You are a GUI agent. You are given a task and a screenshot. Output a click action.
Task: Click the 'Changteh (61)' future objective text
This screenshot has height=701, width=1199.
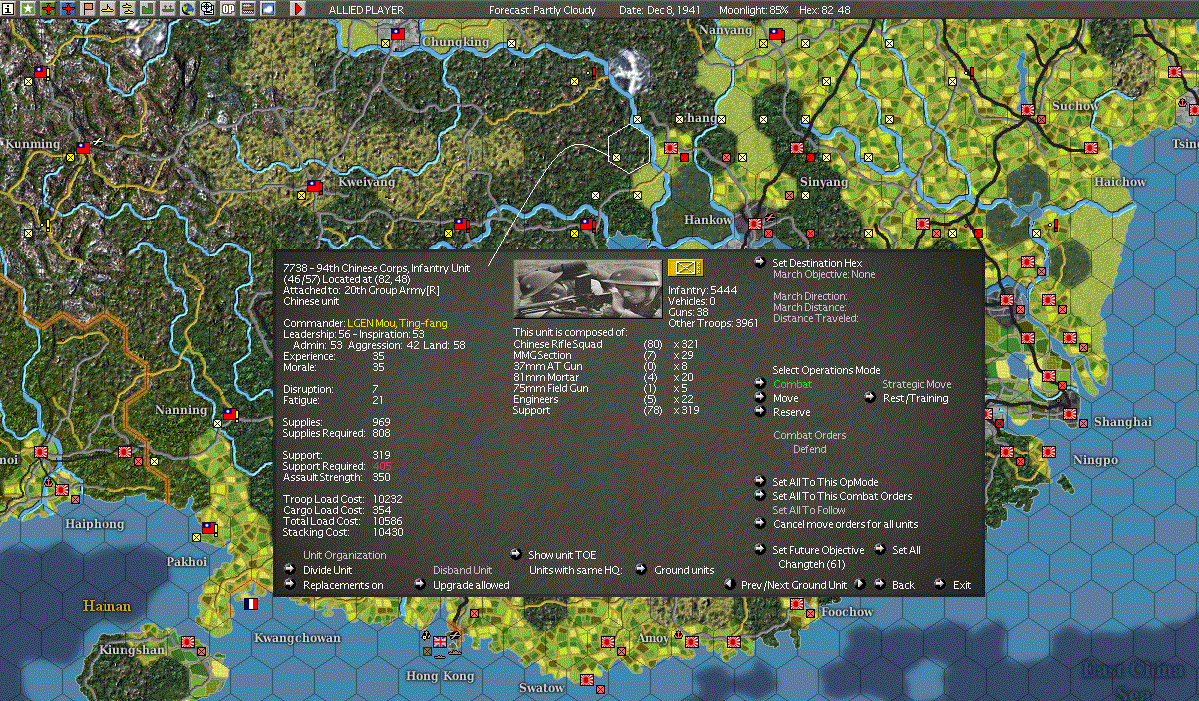[811, 564]
